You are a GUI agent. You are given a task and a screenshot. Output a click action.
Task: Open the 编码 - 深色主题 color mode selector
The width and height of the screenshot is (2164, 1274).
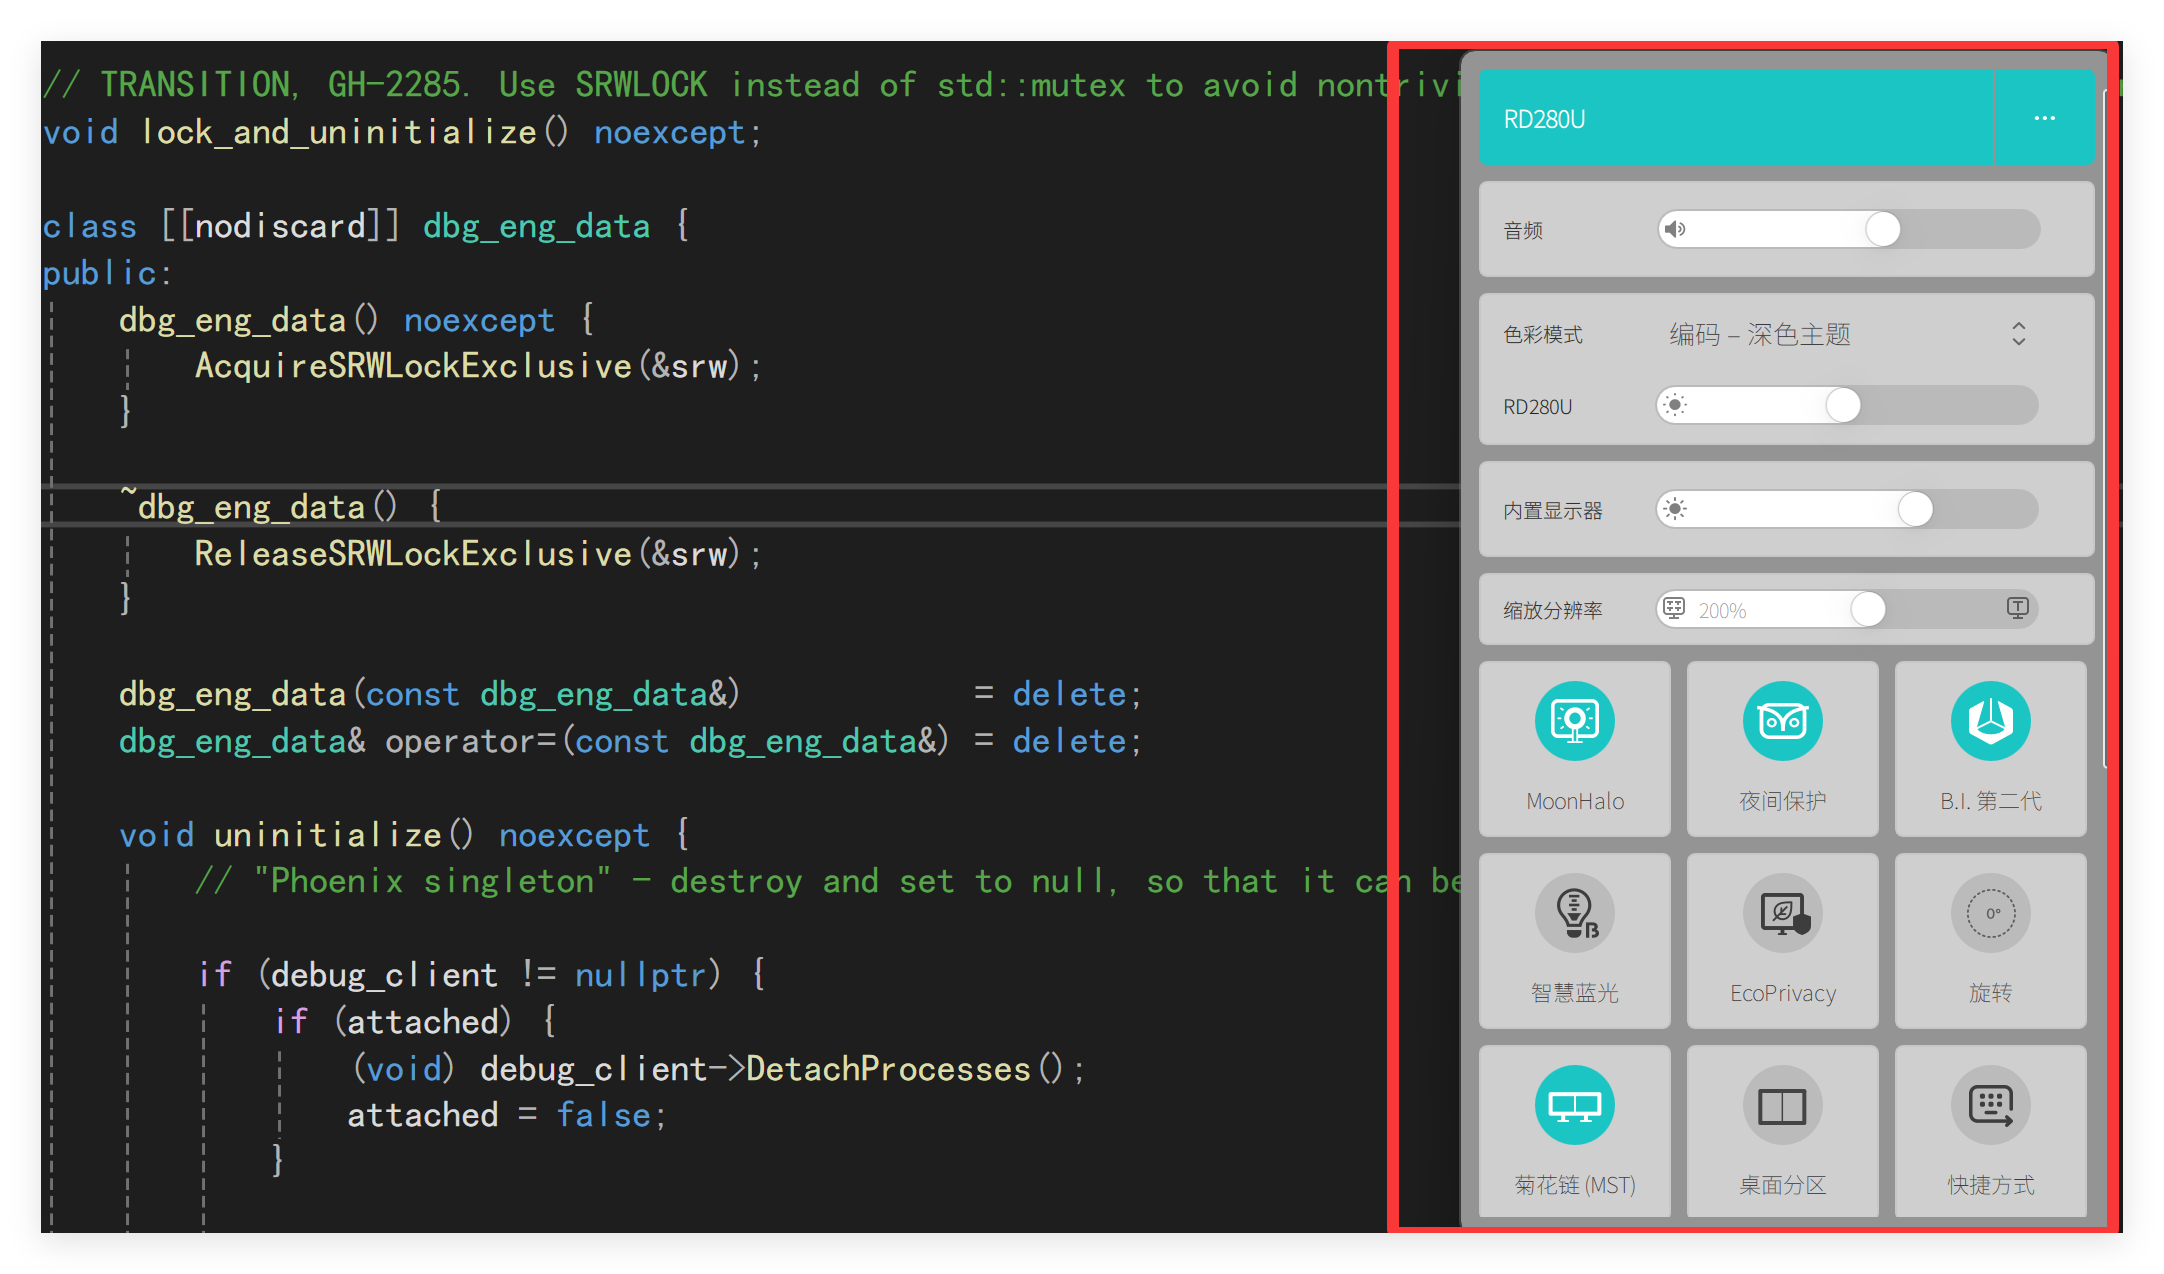coord(1760,334)
